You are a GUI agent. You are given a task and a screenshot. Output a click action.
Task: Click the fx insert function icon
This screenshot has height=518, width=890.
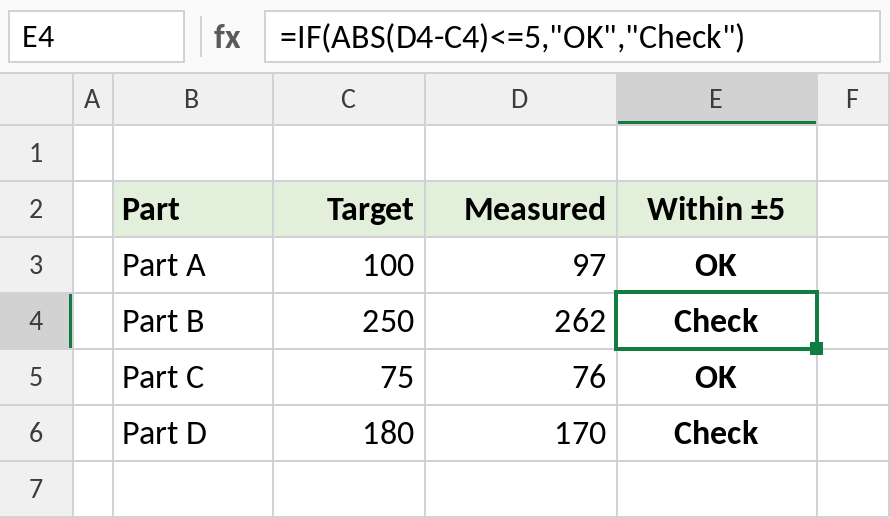point(227,37)
